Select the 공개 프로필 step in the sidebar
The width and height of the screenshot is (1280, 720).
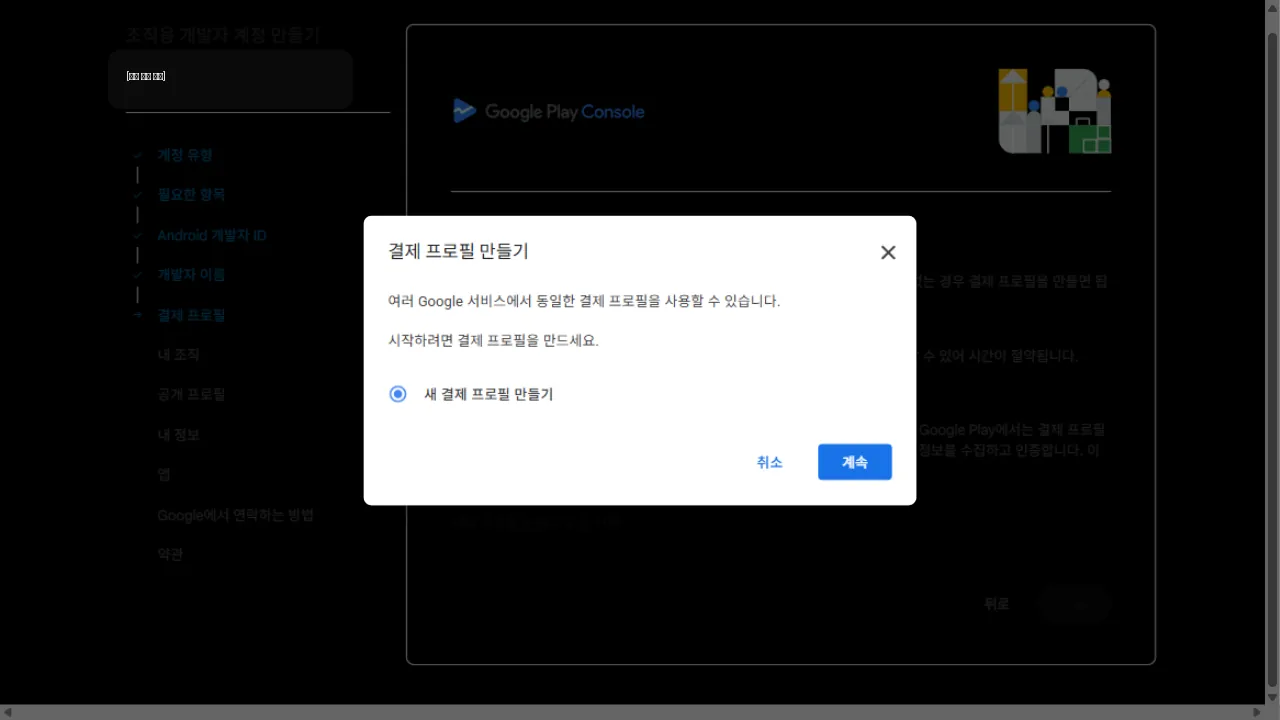pyautogui.click(x=191, y=395)
